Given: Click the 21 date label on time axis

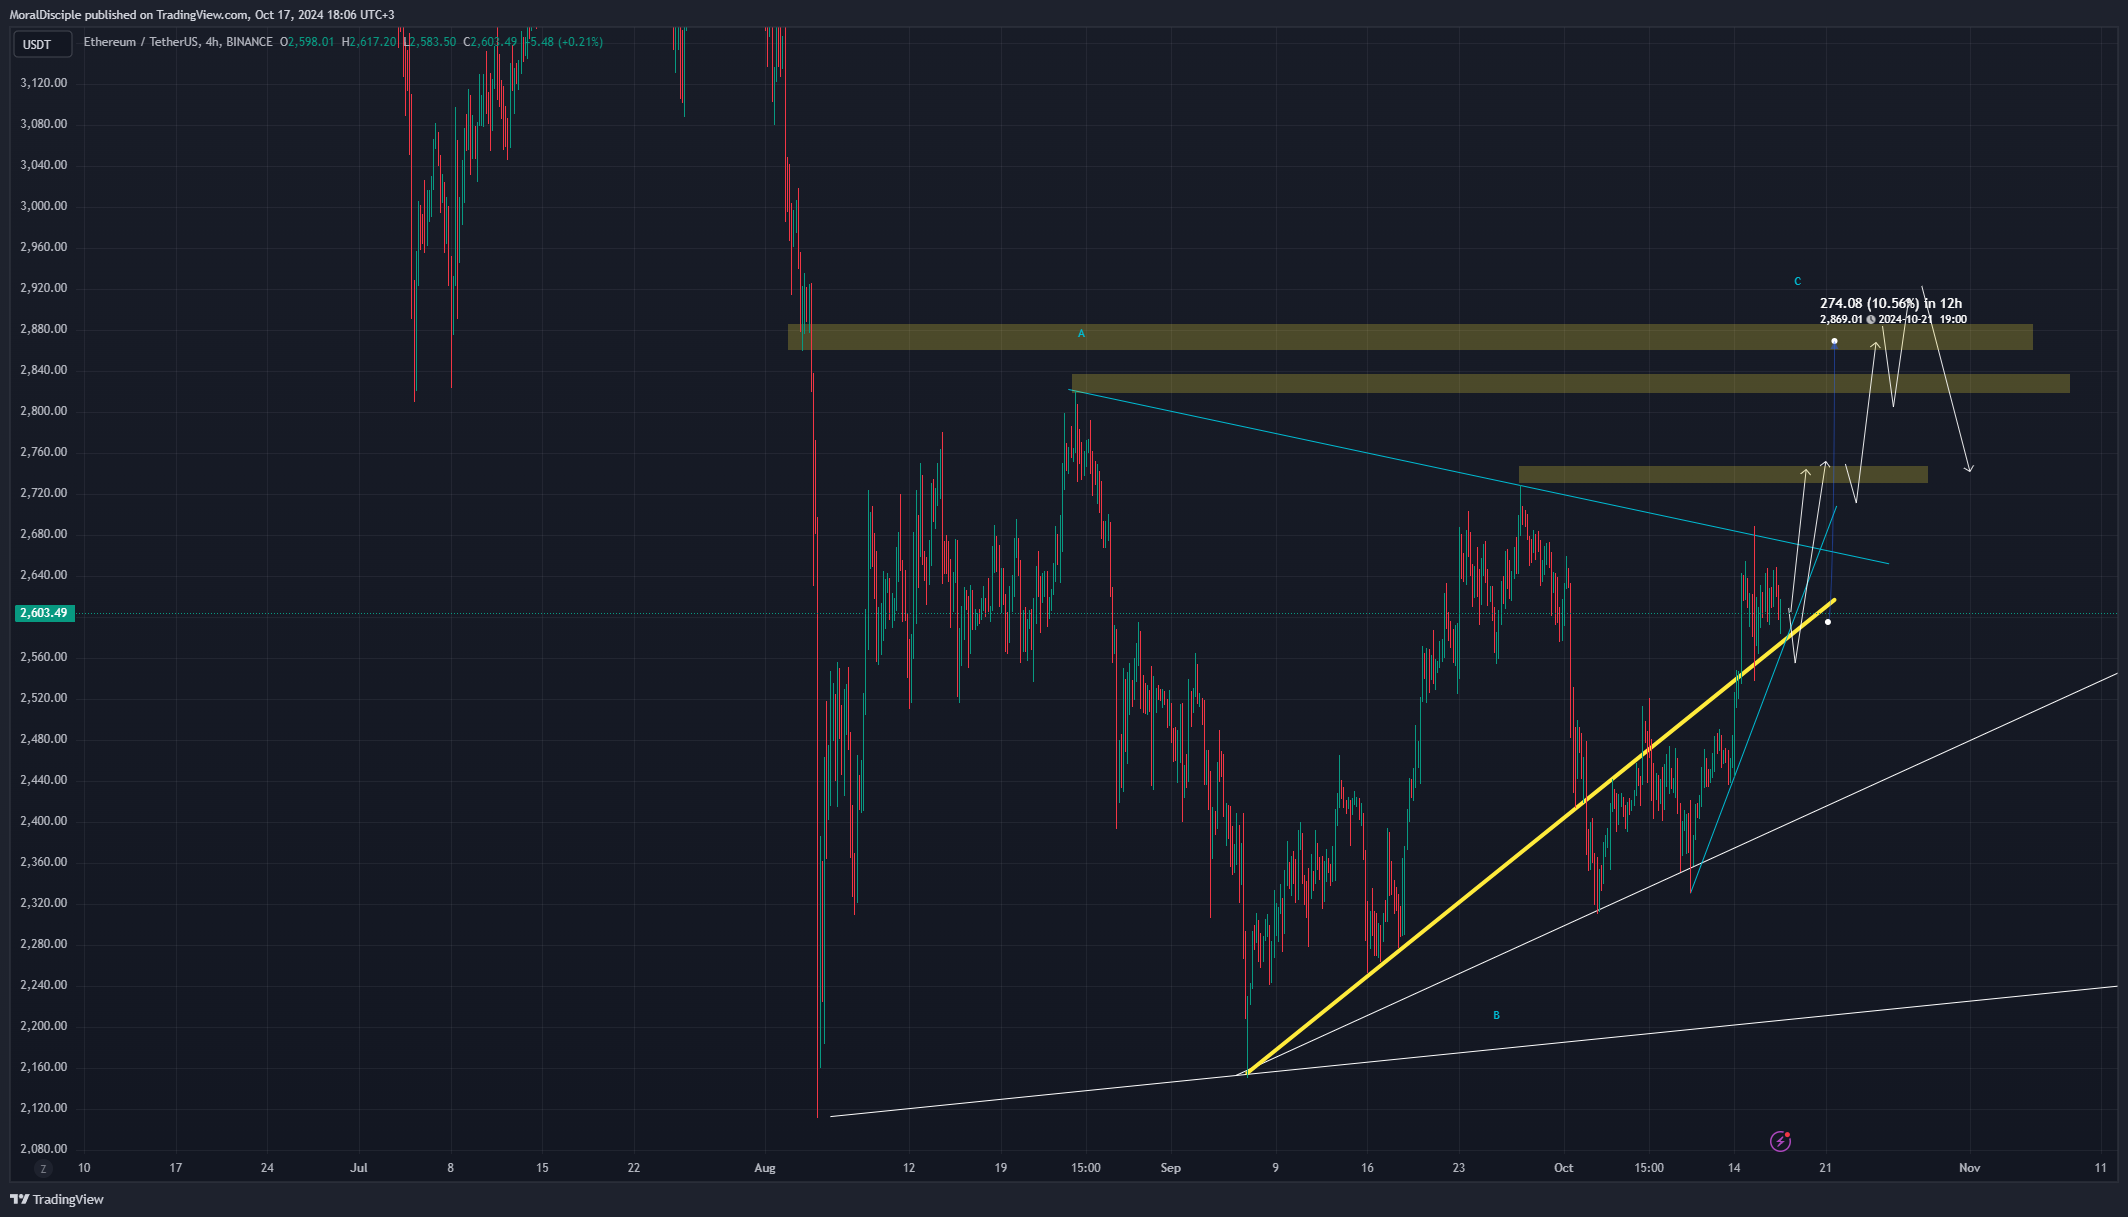Looking at the screenshot, I should coord(1826,1168).
